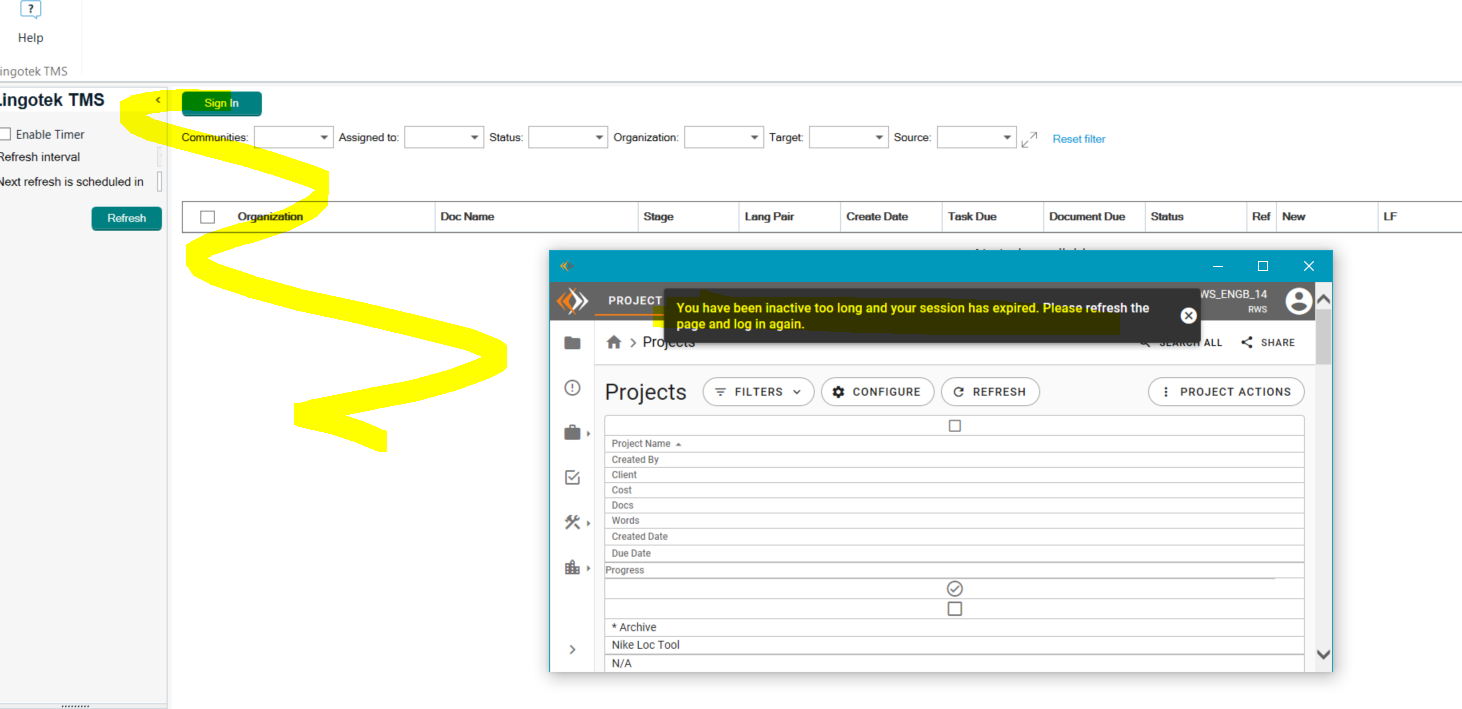
Task: Open the briefcase icon in Projects sidebar
Action: pos(572,433)
